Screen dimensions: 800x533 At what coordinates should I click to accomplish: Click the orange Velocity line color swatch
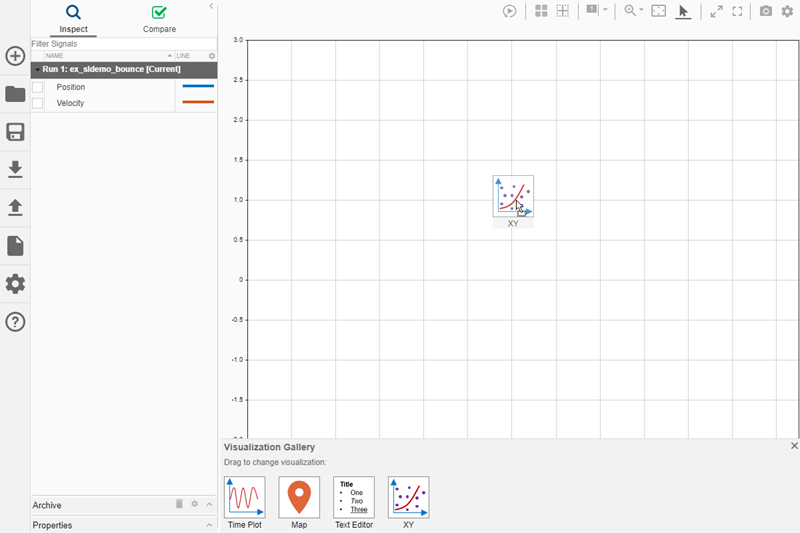point(198,102)
